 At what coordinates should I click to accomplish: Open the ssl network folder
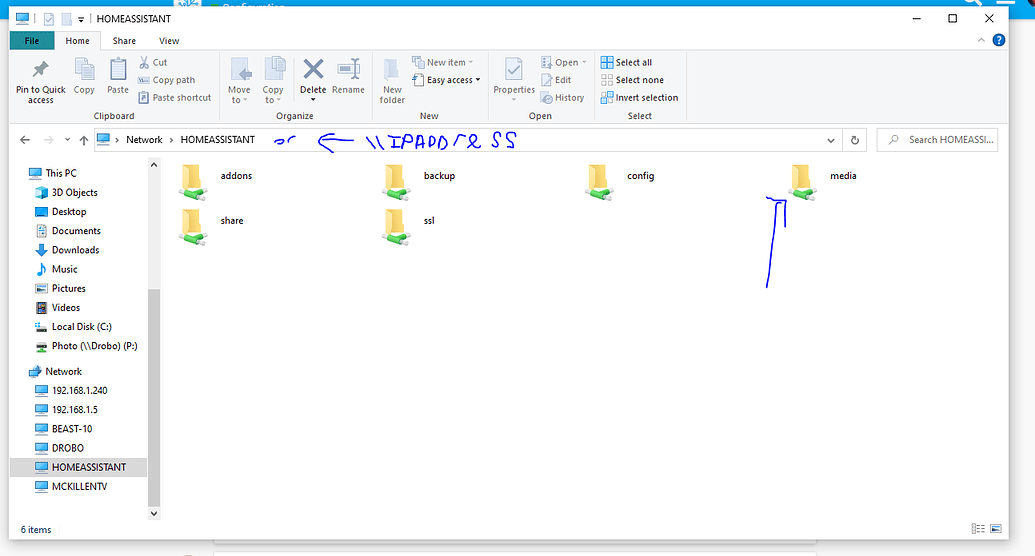tap(408, 226)
